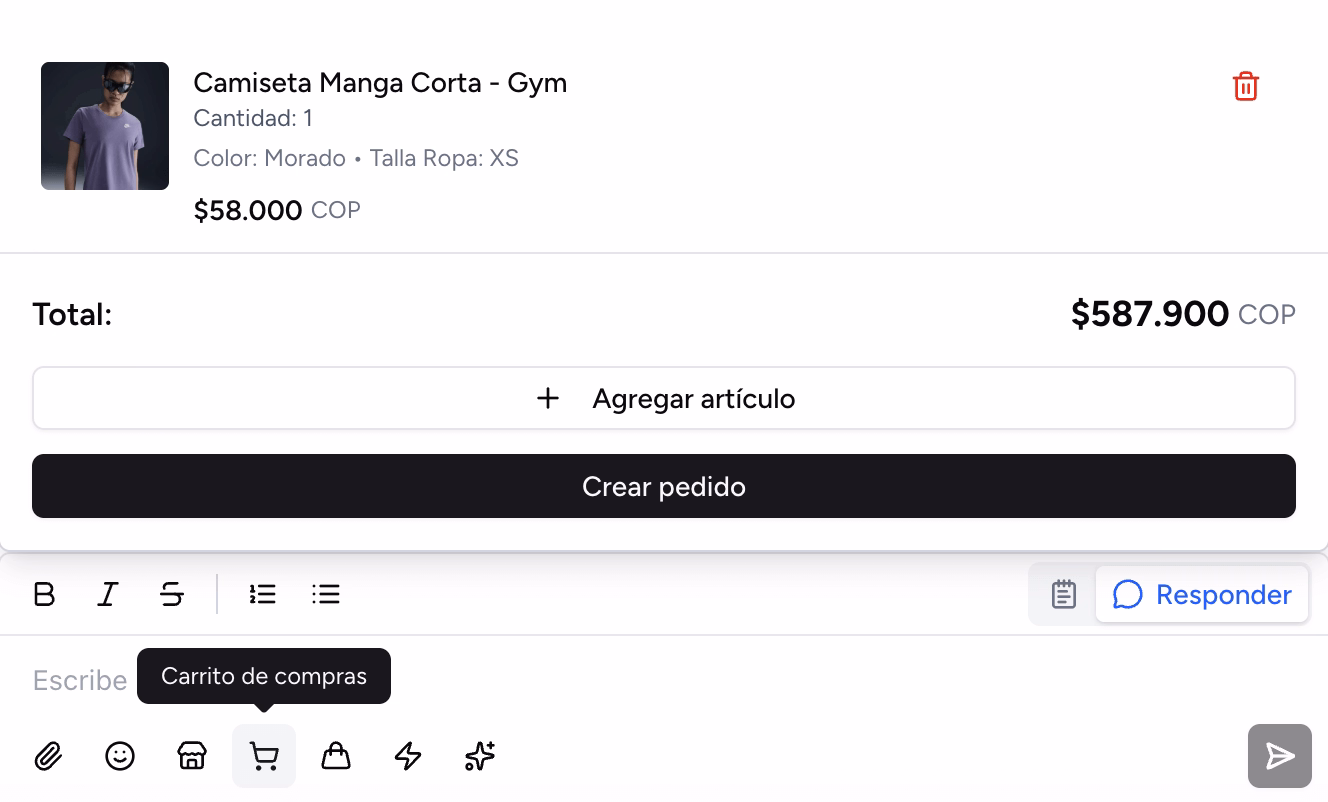Viewport: 1328px width, 802px height.
Task: Insert a numbered list
Action: pyautogui.click(x=262, y=595)
